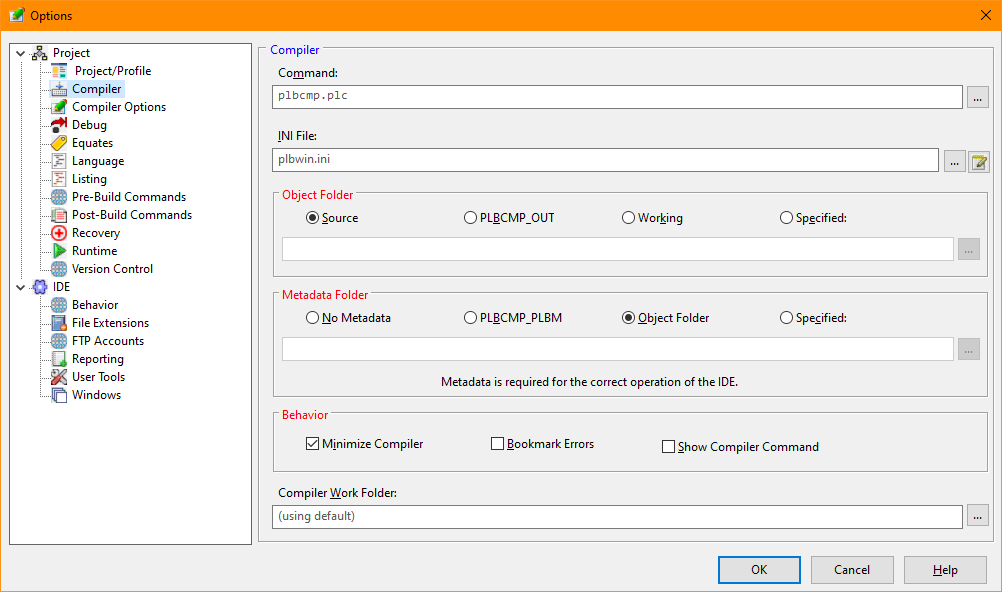Select PLBCMP_OUT as the Object Folder
The height and width of the screenshot is (592, 1002).
click(469, 217)
